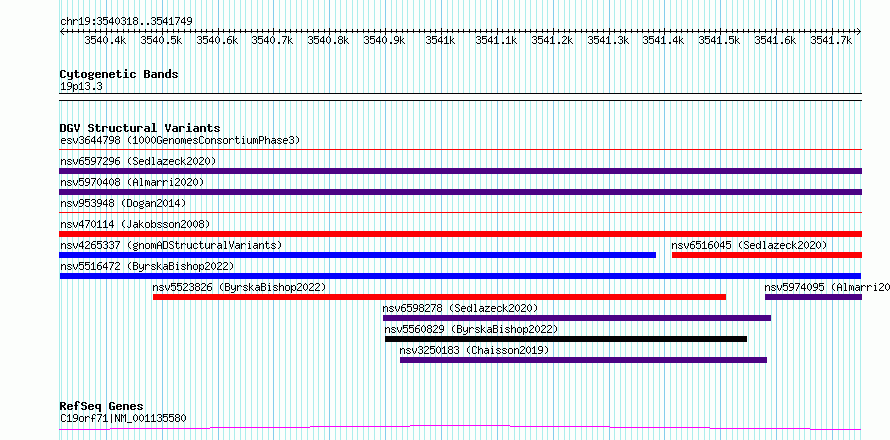Image resolution: width=890 pixels, height=440 pixels.
Task: Open nsv6598278 (Sedlazeck2020) label
Action: click(x=460, y=308)
